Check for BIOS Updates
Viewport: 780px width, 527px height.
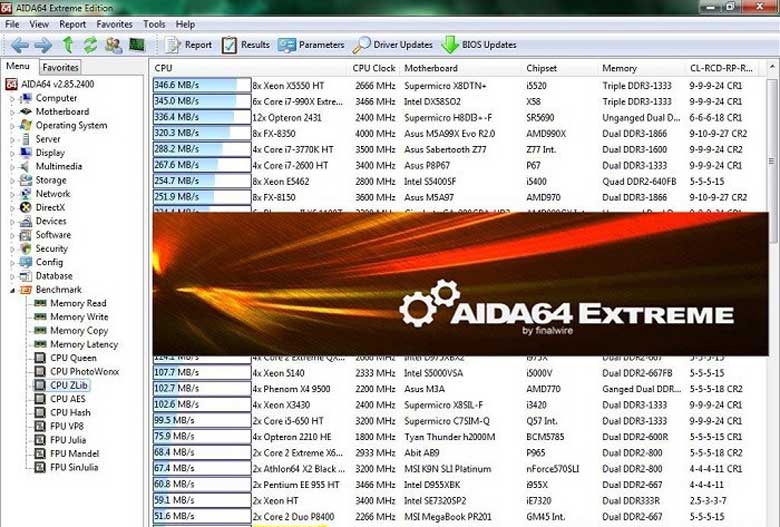coord(479,45)
